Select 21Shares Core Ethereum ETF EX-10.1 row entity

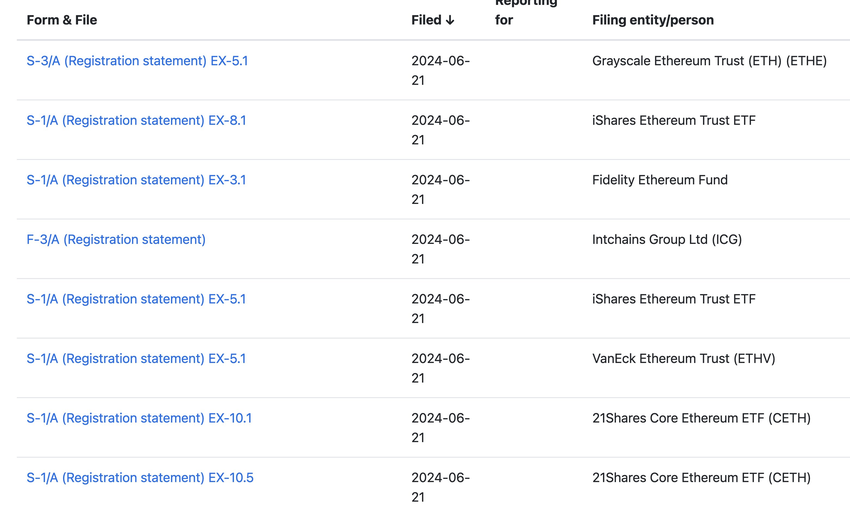[x=701, y=418]
